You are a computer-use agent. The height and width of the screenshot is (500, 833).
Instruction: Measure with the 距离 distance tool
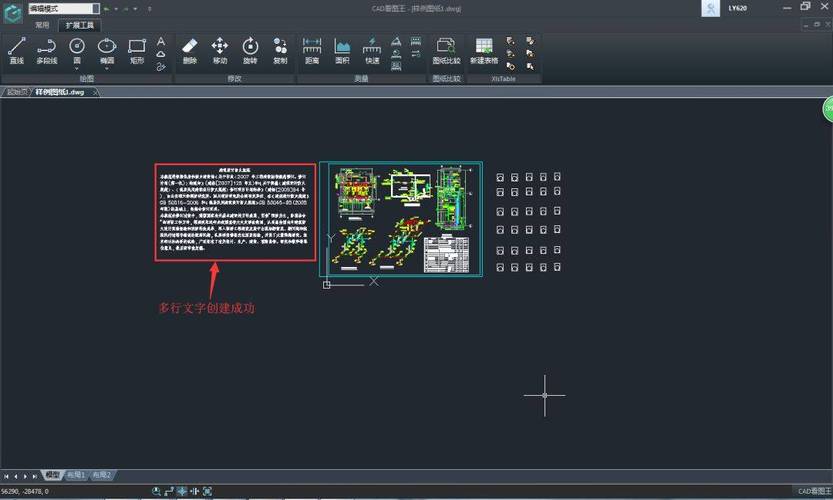312,50
